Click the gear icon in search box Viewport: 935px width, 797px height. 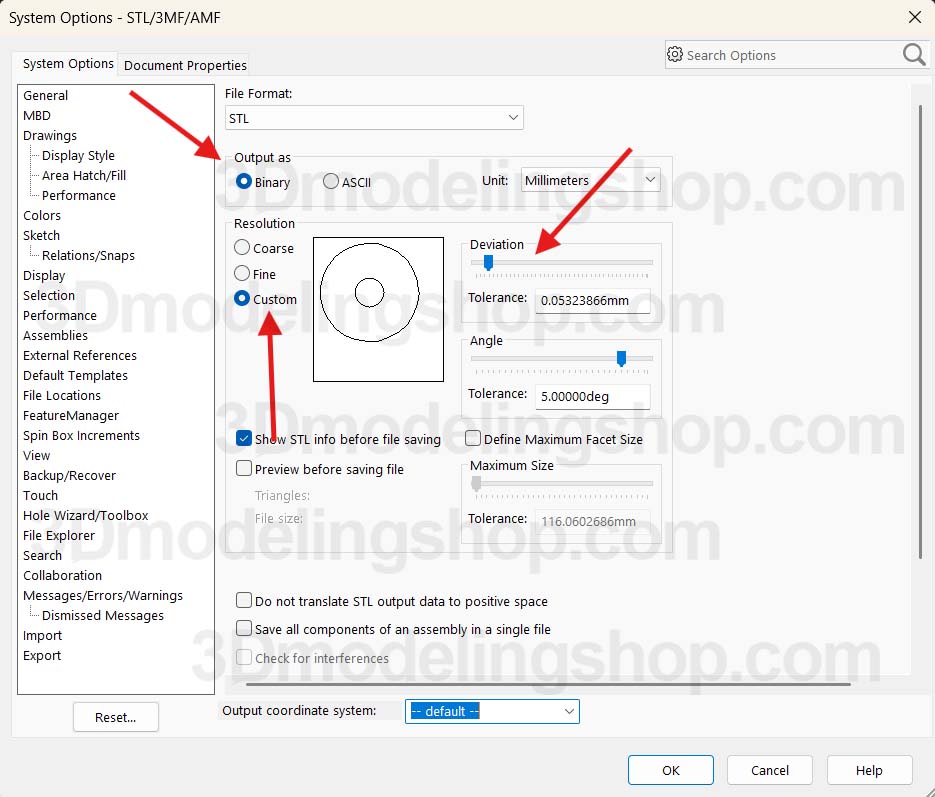tap(674, 54)
